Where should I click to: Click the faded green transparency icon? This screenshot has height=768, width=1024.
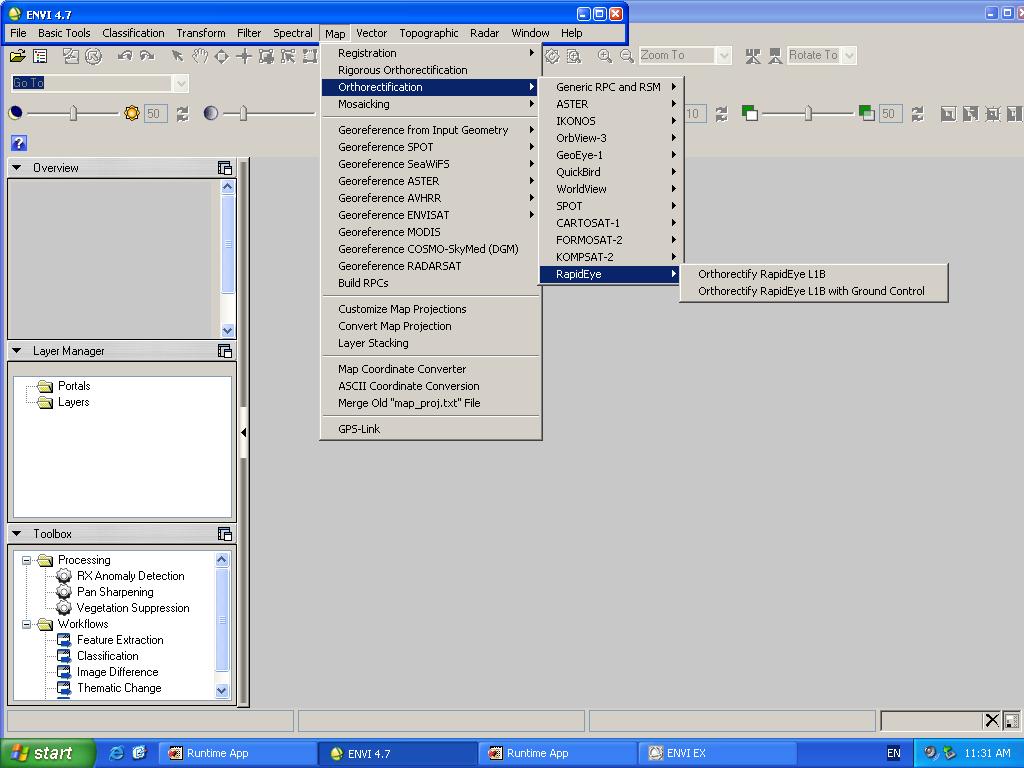coord(867,113)
